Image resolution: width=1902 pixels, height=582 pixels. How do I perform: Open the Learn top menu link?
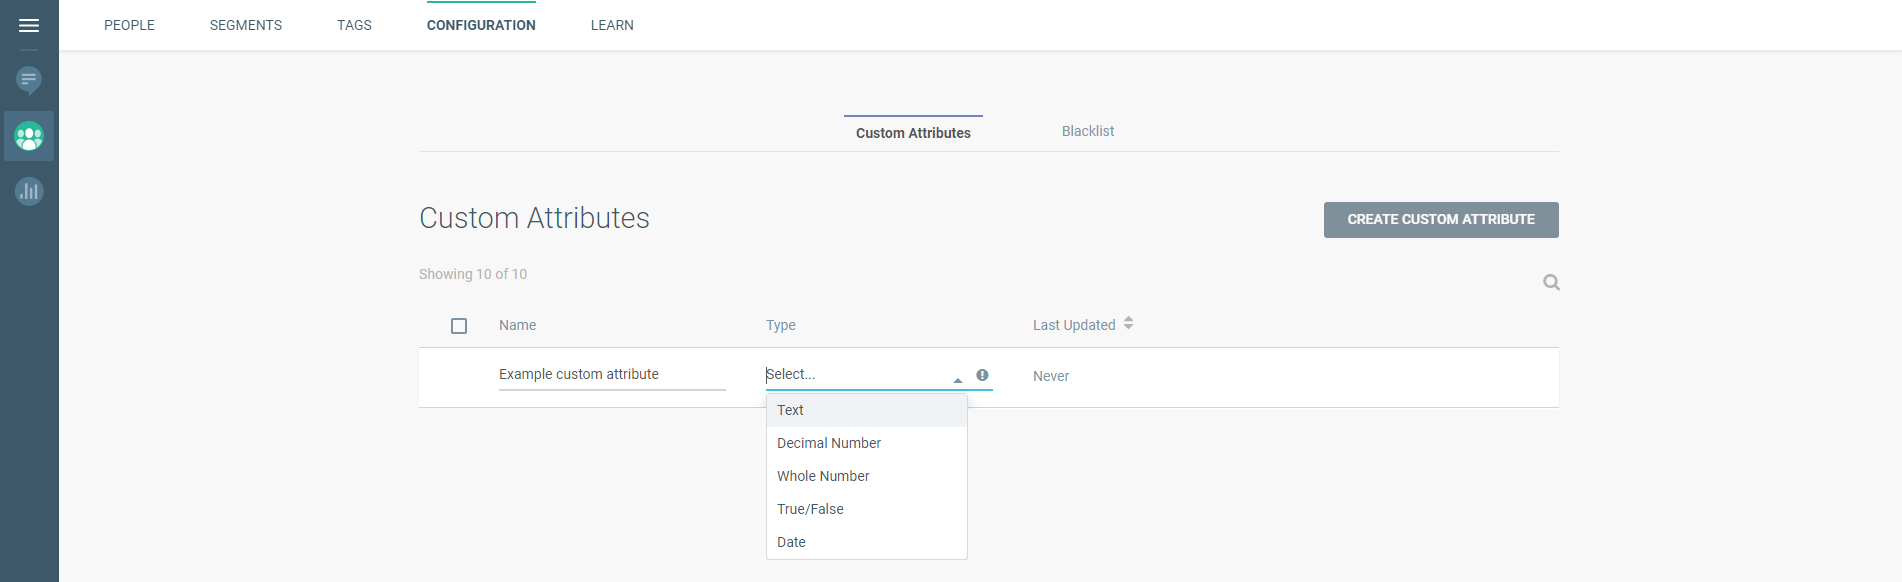click(612, 25)
